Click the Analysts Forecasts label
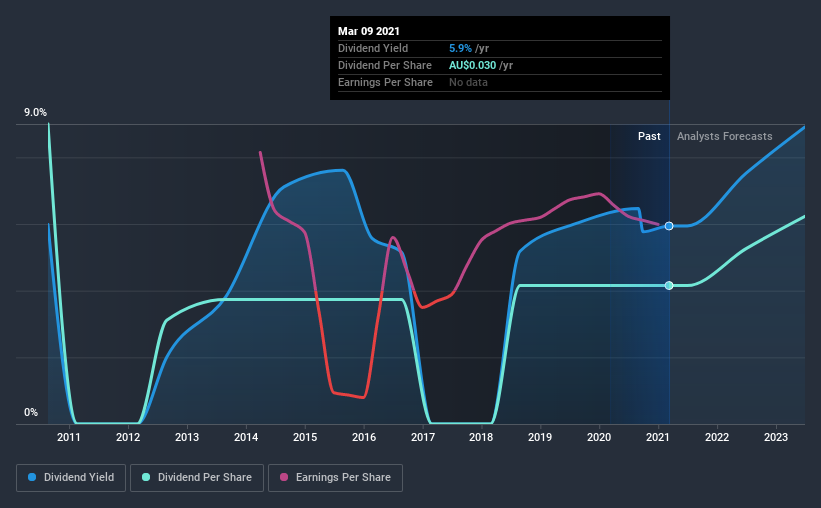The height and width of the screenshot is (508, 821). 725,136
